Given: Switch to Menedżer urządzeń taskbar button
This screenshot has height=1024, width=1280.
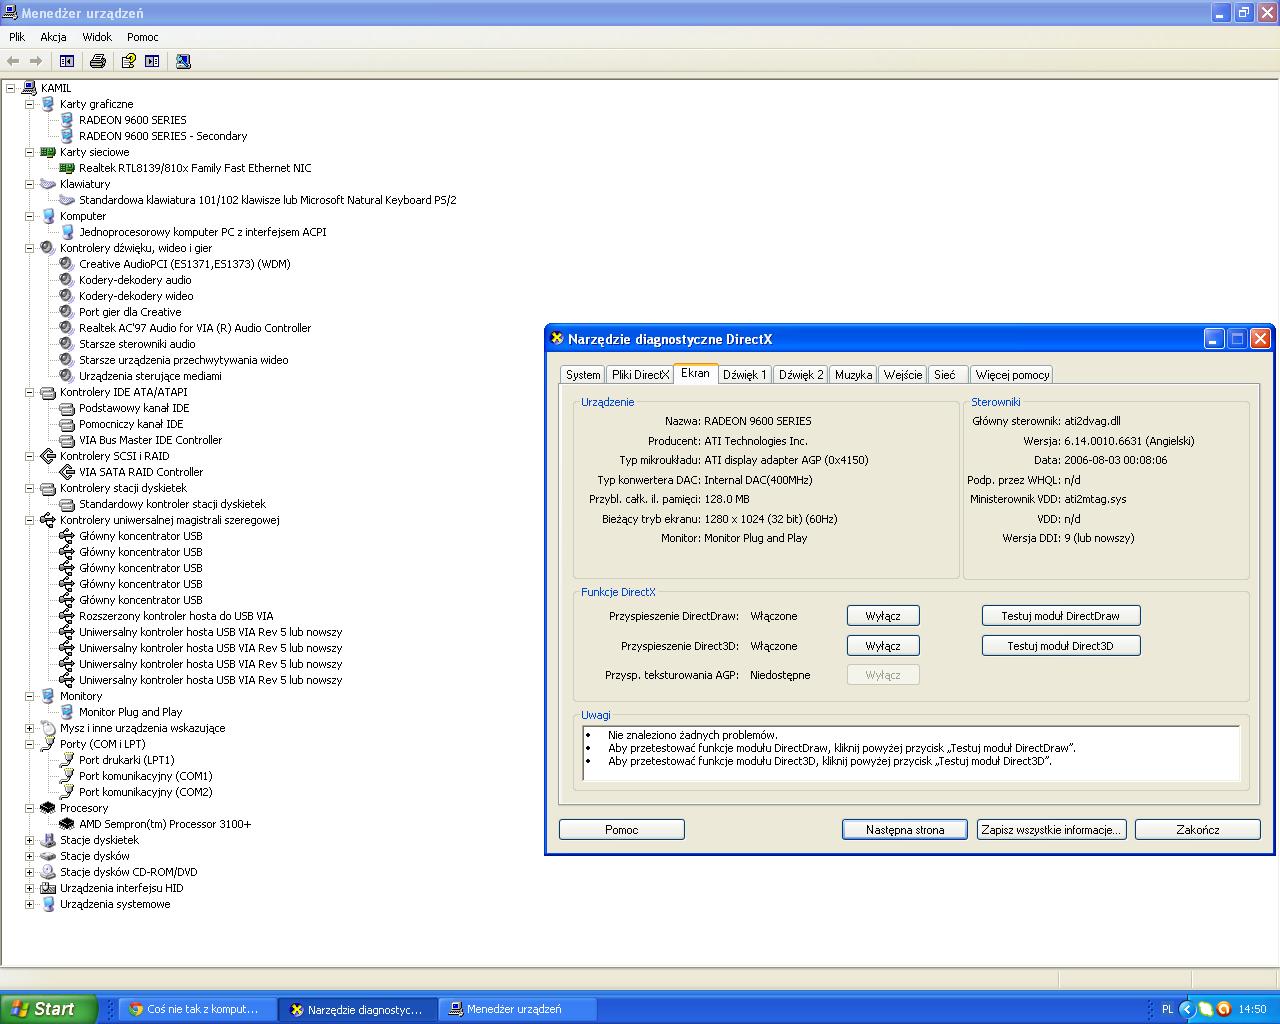Looking at the screenshot, I should pos(518,1009).
